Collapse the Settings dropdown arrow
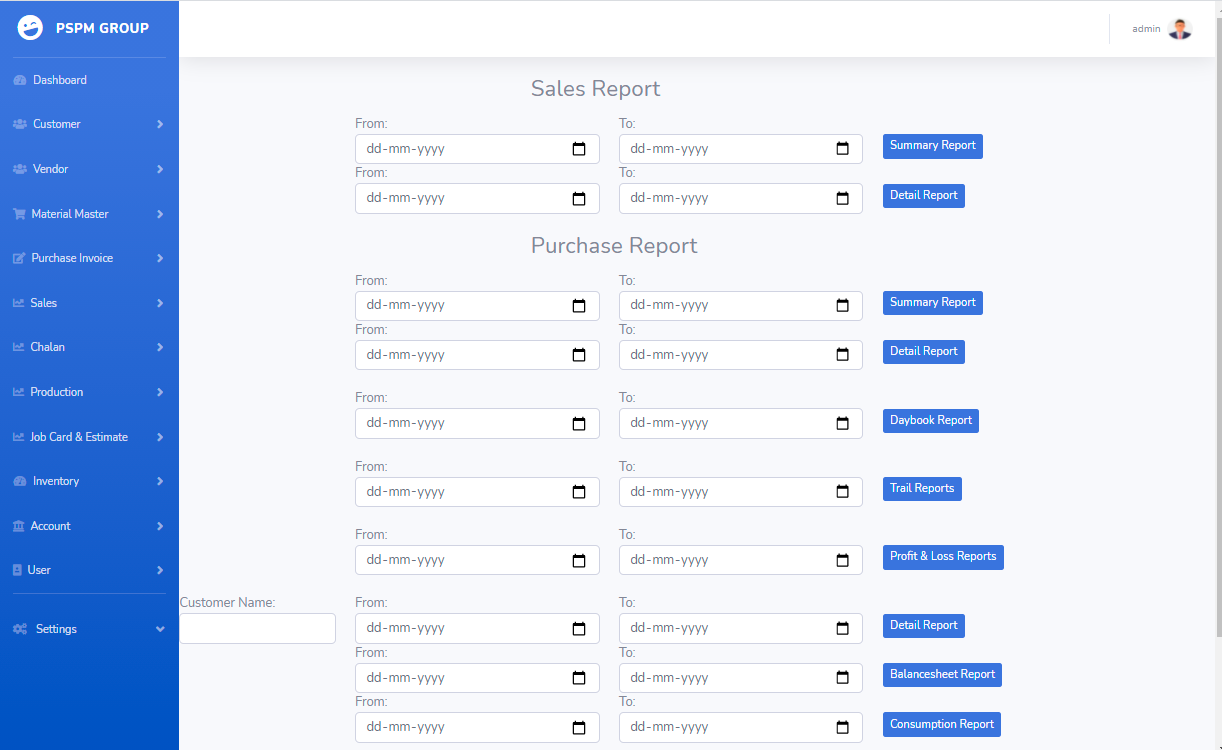1222x750 pixels. coord(160,629)
